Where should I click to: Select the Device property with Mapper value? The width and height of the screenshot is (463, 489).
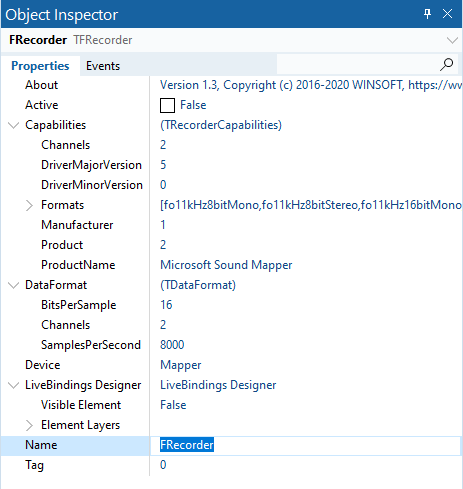tap(231, 365)
